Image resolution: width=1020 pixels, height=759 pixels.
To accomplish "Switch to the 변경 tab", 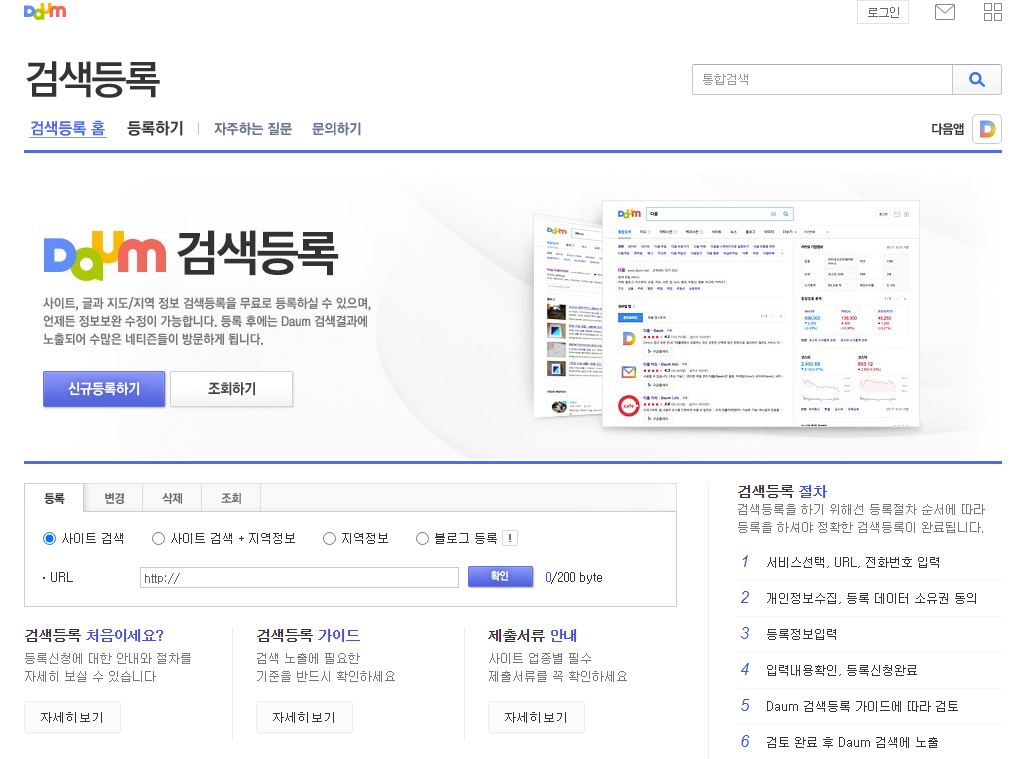I will (x=114, y=498).
